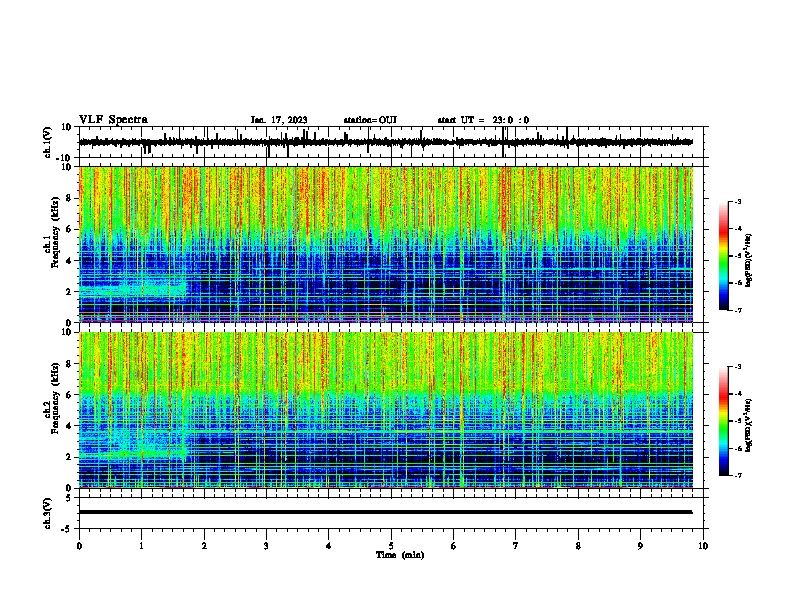Click the ch.2 "Frequency (kHz)" axis label
The height and width of the screenshot is (612, 792).
tap(55, 398)
